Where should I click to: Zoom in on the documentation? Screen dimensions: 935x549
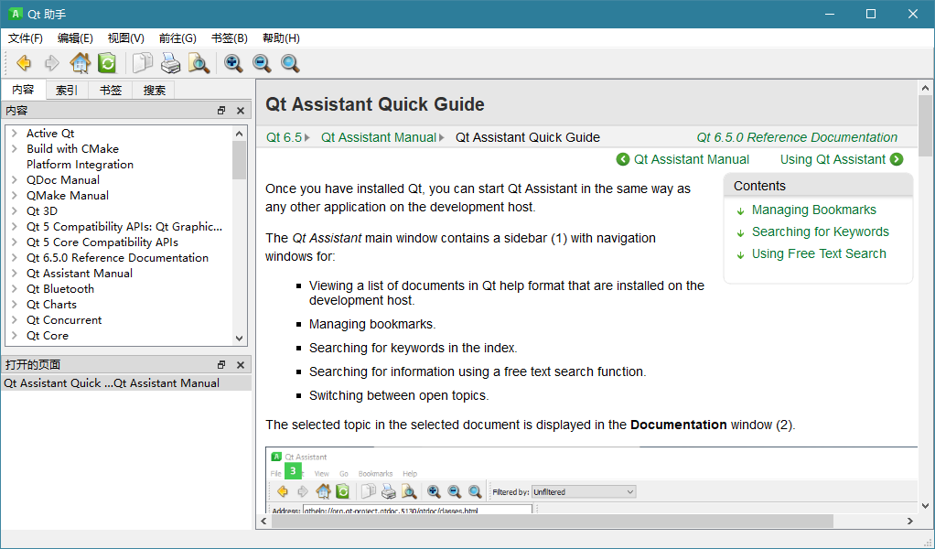[233, 63]
